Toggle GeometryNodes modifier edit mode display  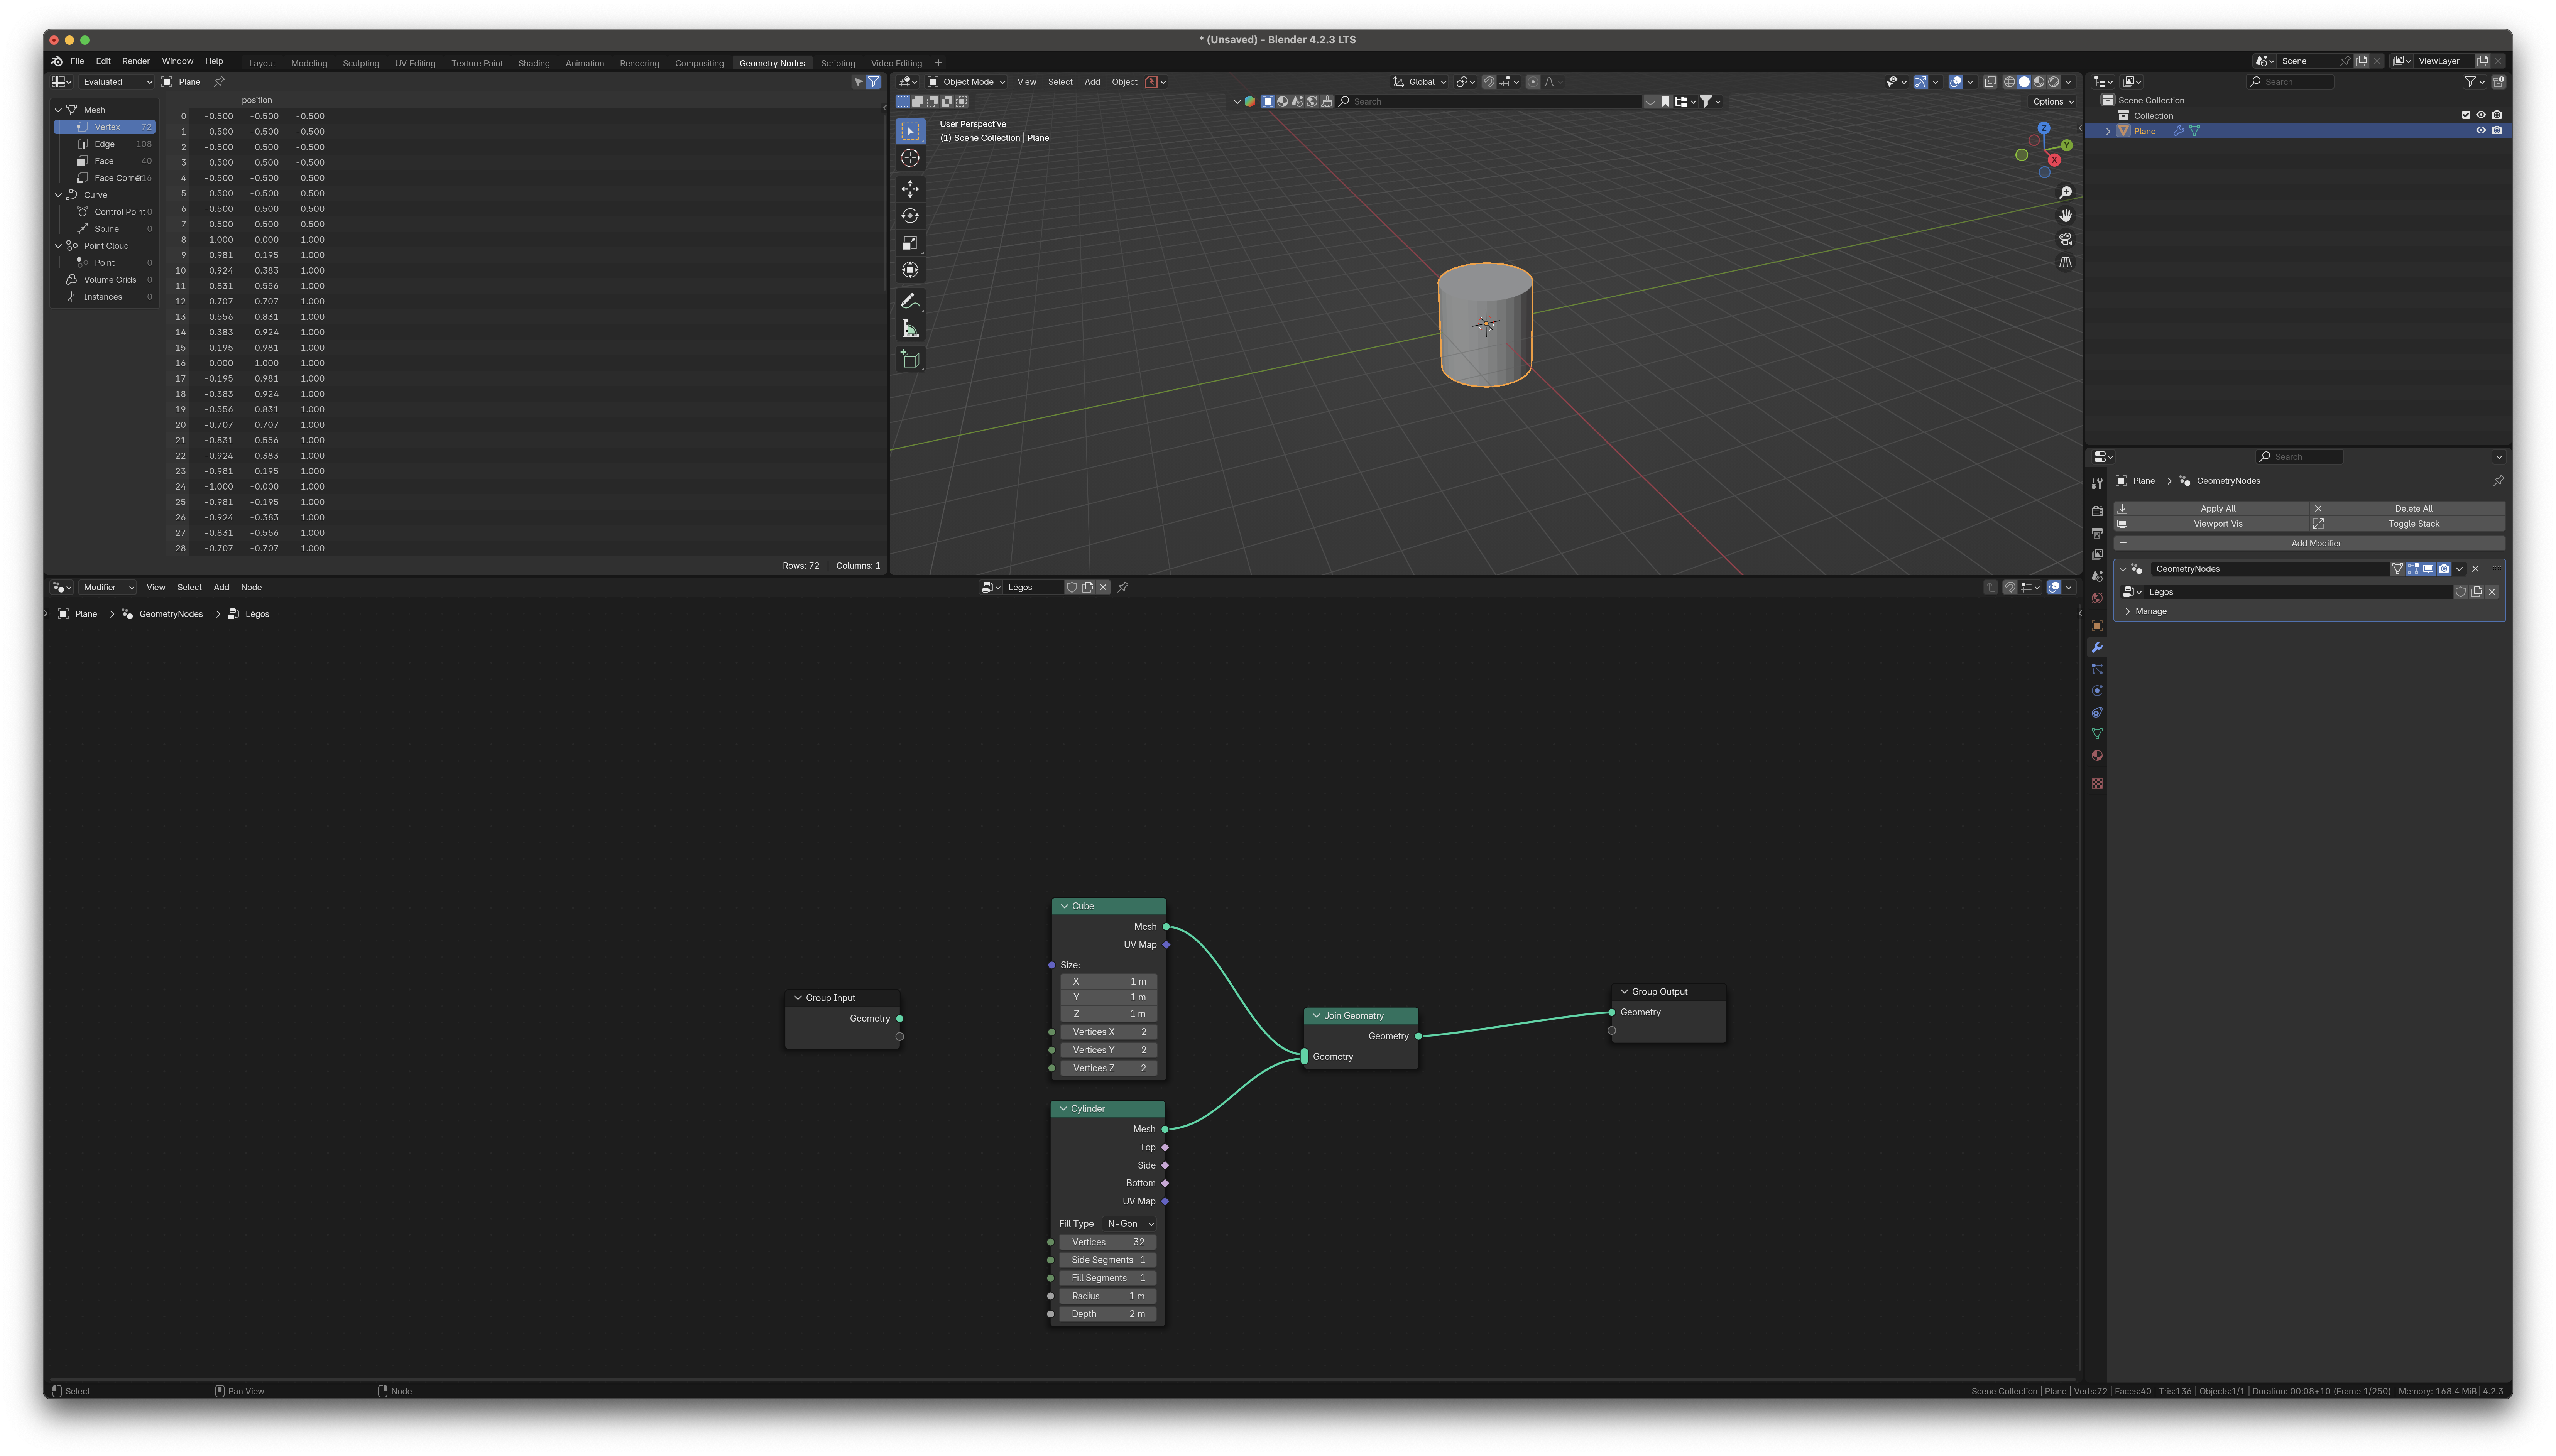(x=2413, y=569)
